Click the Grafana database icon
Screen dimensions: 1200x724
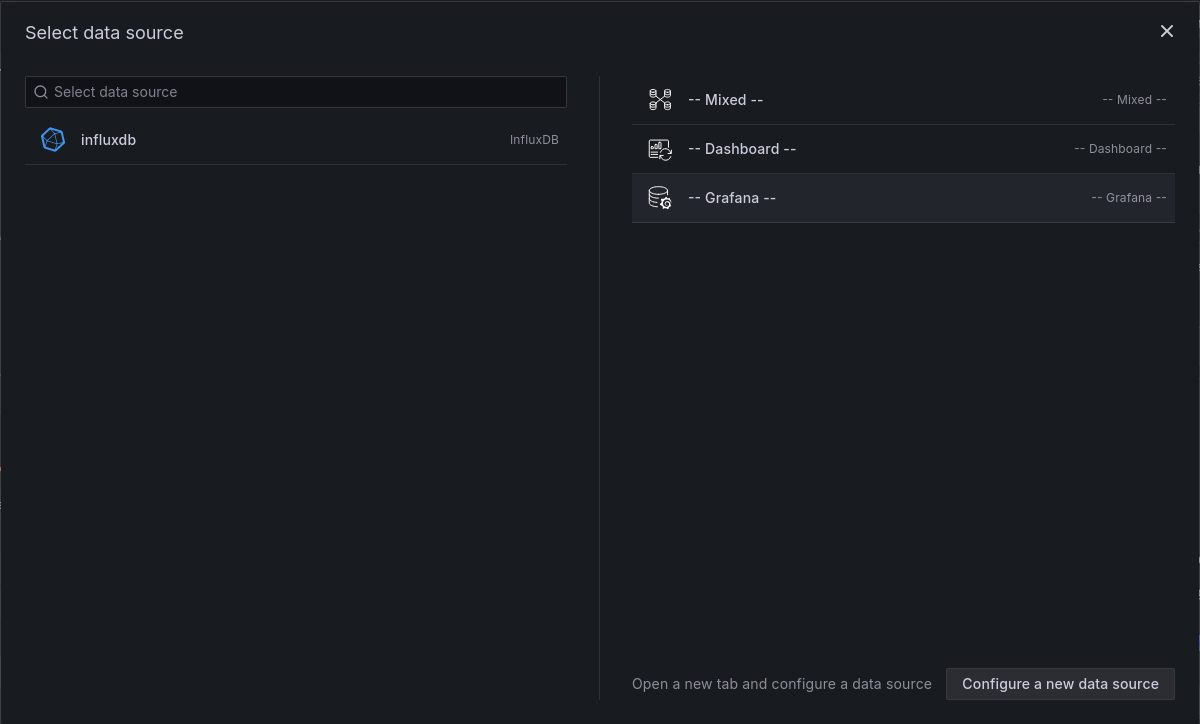(x=660, y=198)
